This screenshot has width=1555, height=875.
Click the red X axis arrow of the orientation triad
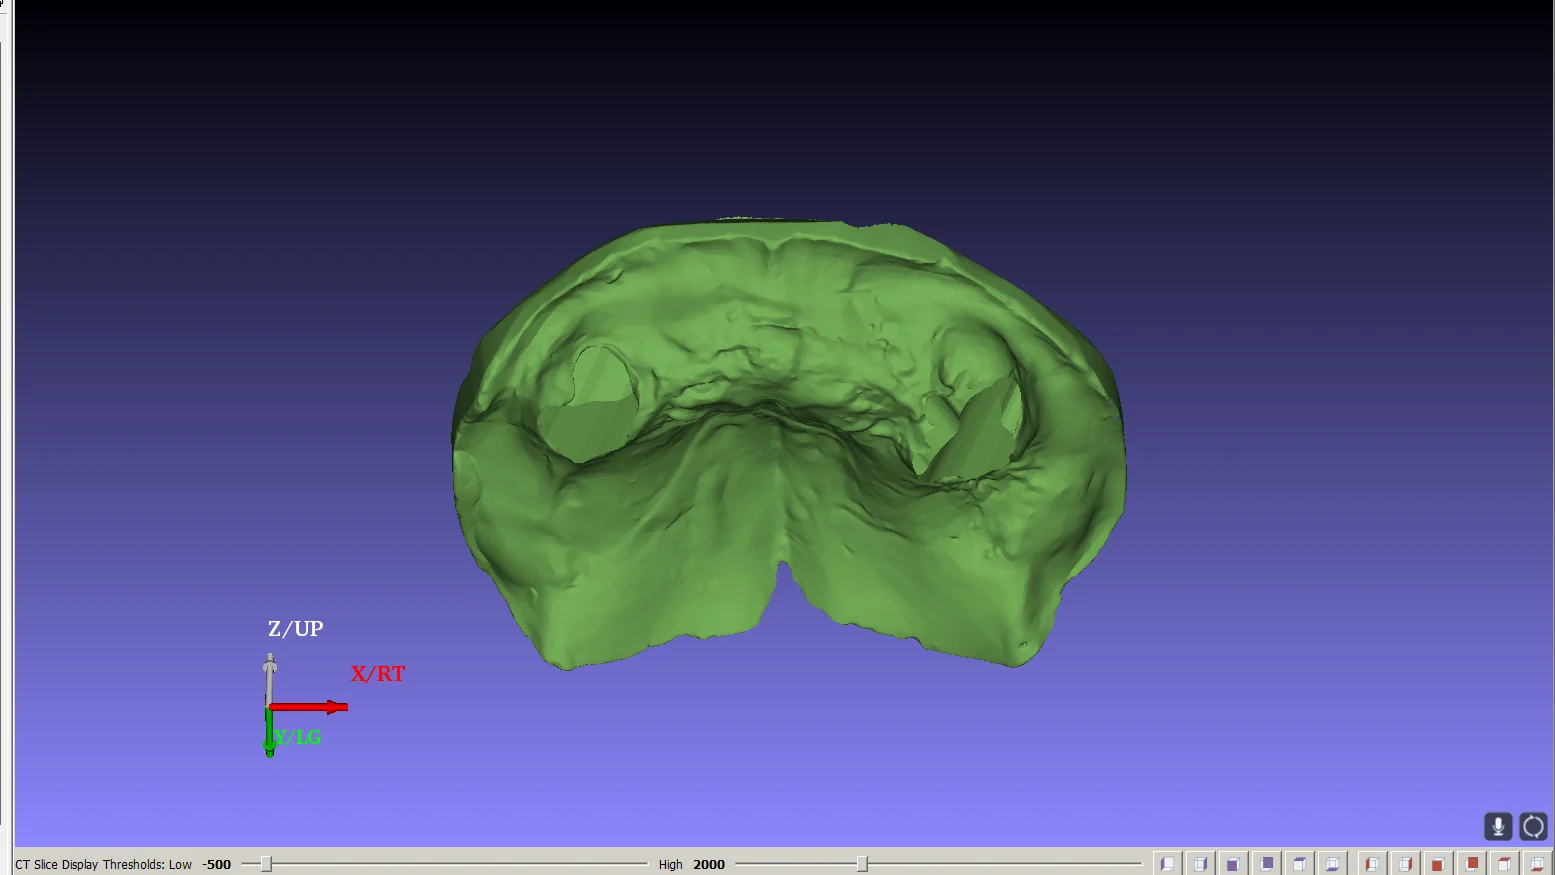[x=309, y=707]
